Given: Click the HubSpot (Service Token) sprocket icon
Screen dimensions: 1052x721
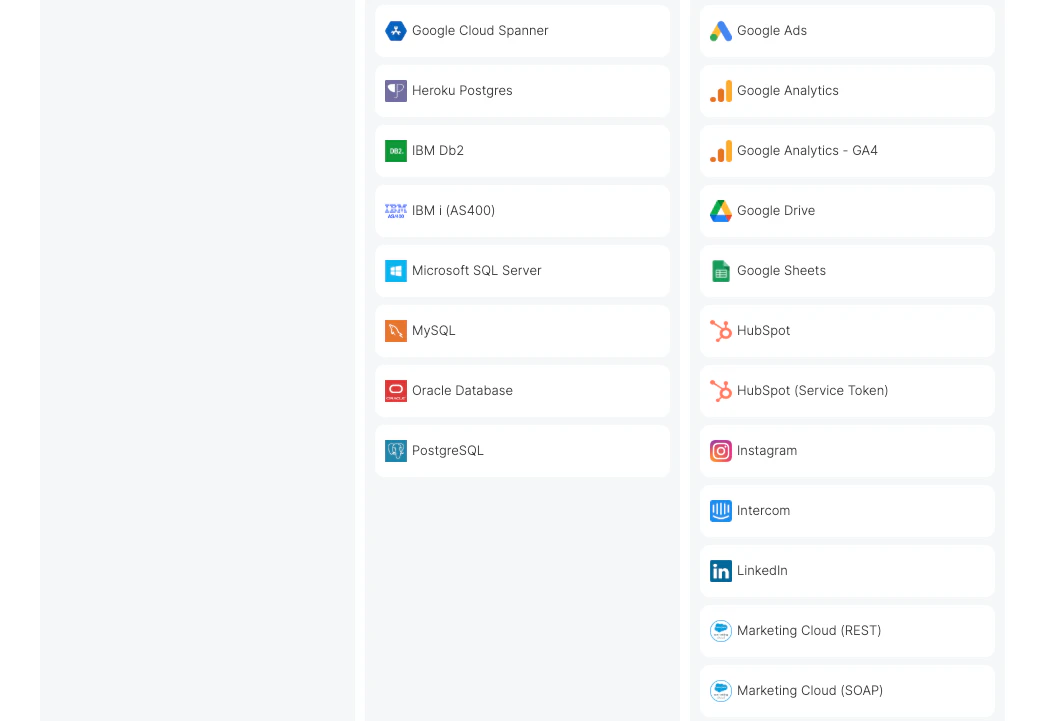Looking at the screenshot, I should click(721, 391).
